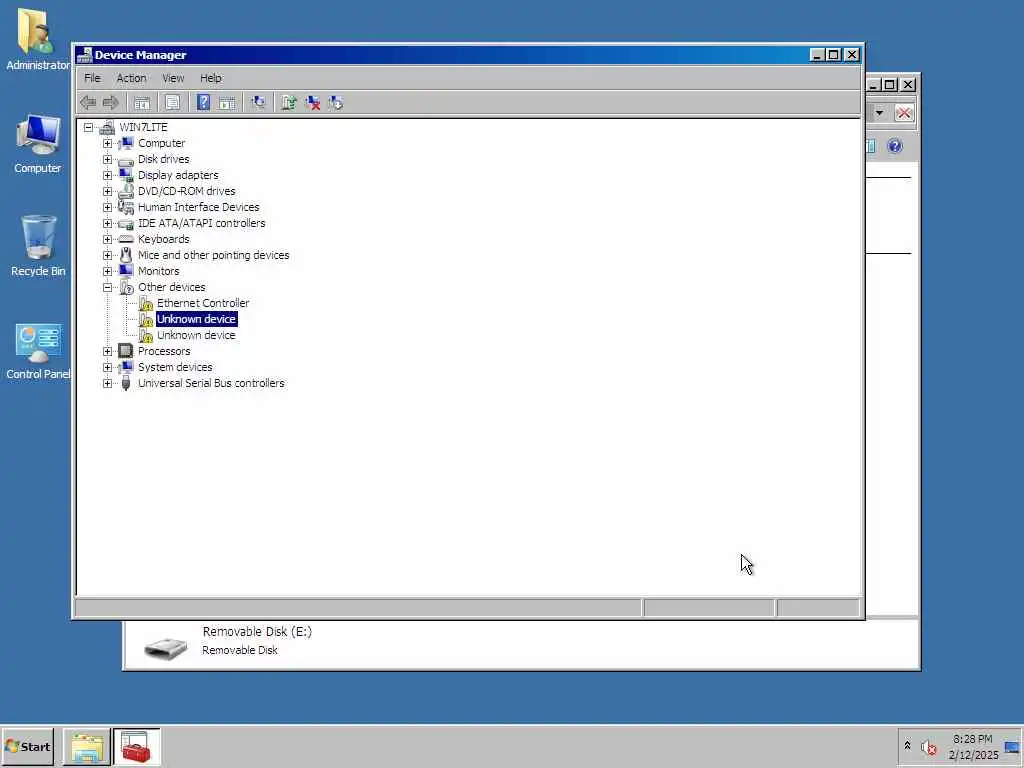1024x768 pixels.
Task: Select the Removable Disk (E:) drive icon
Action: point(165,647)
